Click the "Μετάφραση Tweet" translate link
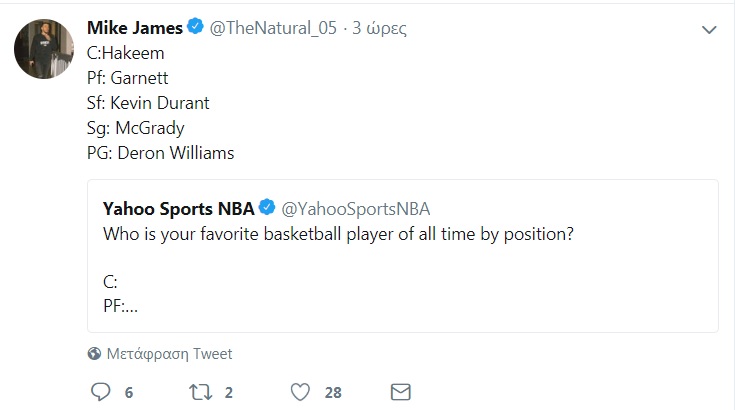This screenshot has width=735, height=410. pos(171,353)
